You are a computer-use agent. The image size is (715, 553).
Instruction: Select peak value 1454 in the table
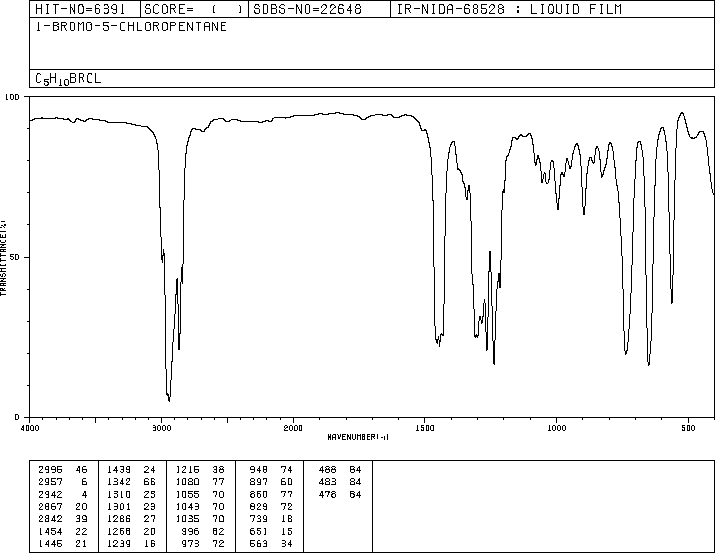point(50,531)
